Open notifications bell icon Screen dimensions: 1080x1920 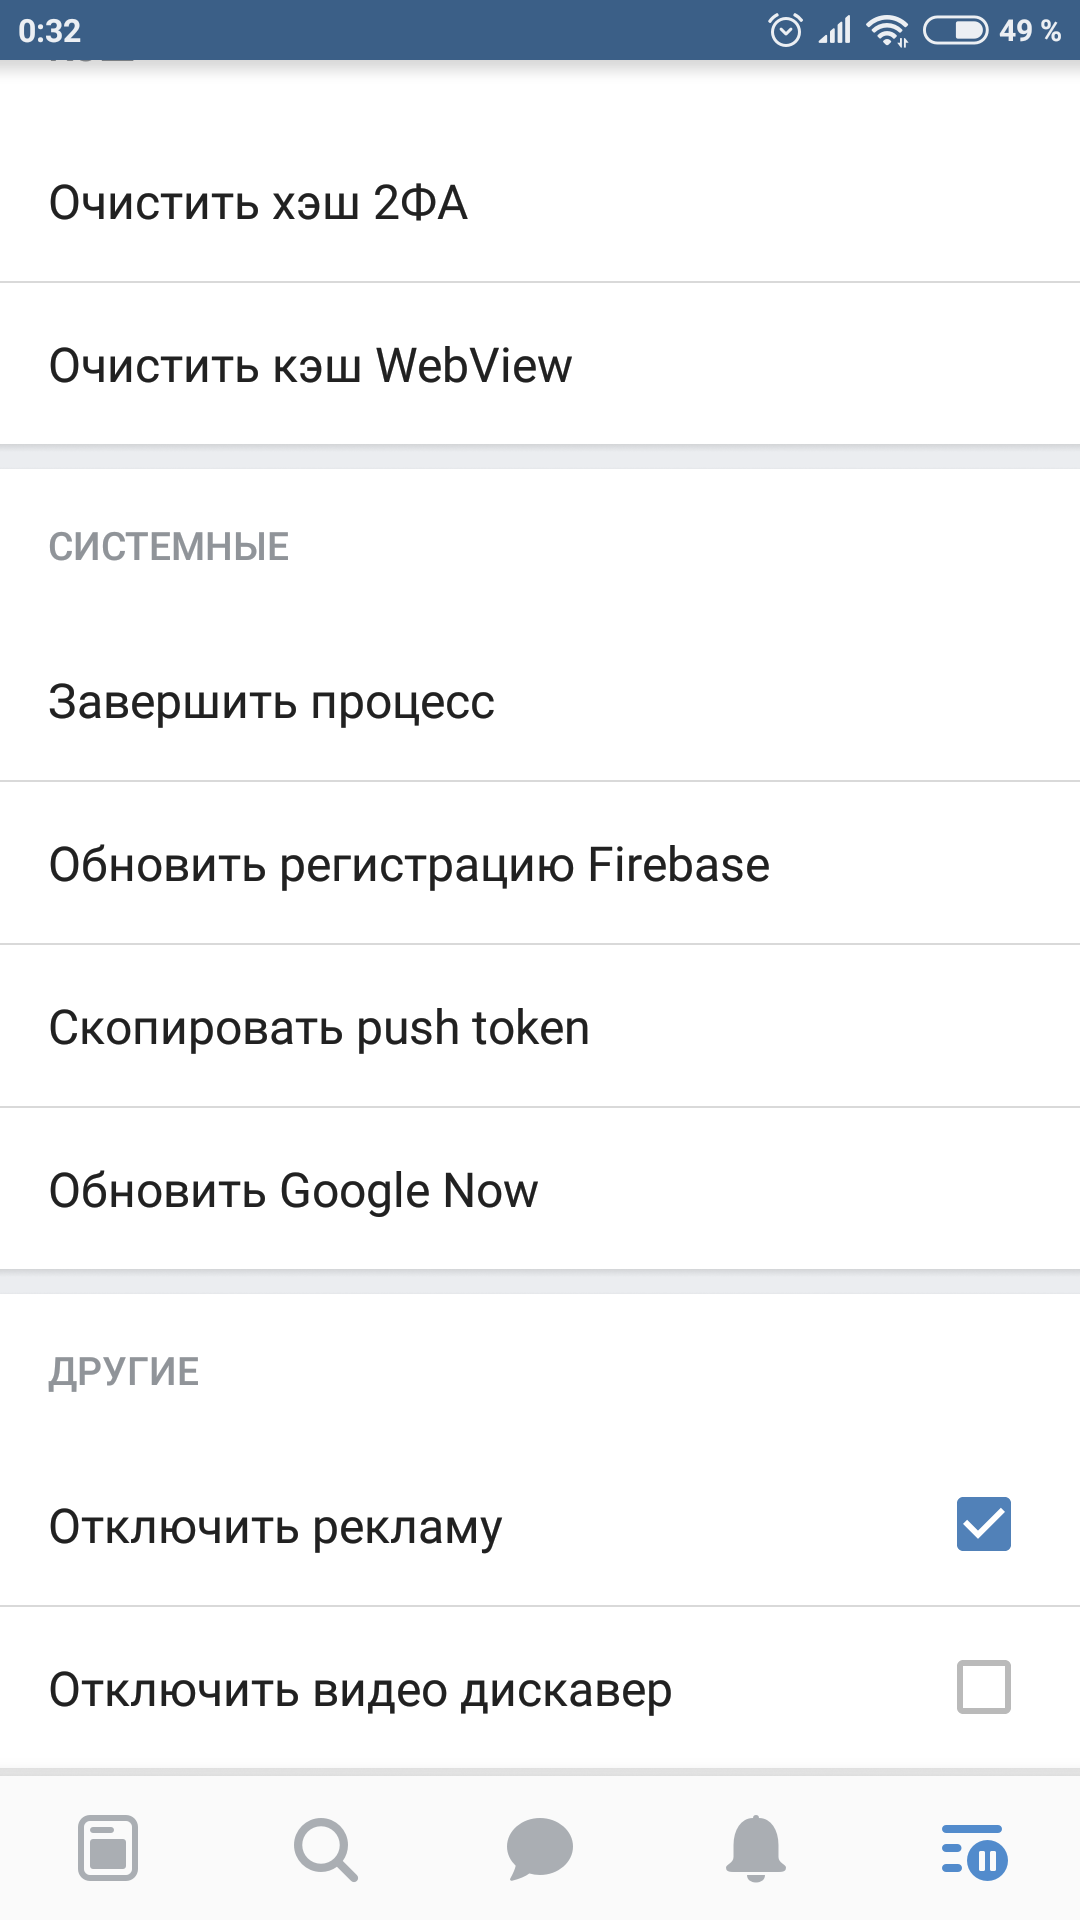pyautogui.click(x=756, y=1848)
